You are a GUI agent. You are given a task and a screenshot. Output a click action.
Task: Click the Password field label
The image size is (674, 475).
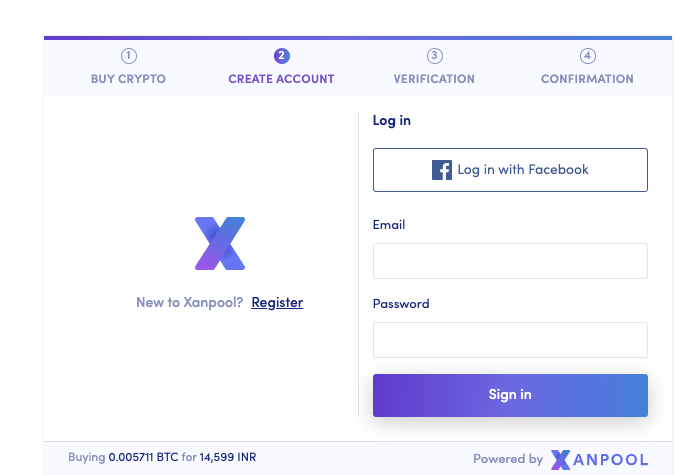click(401, 304)
